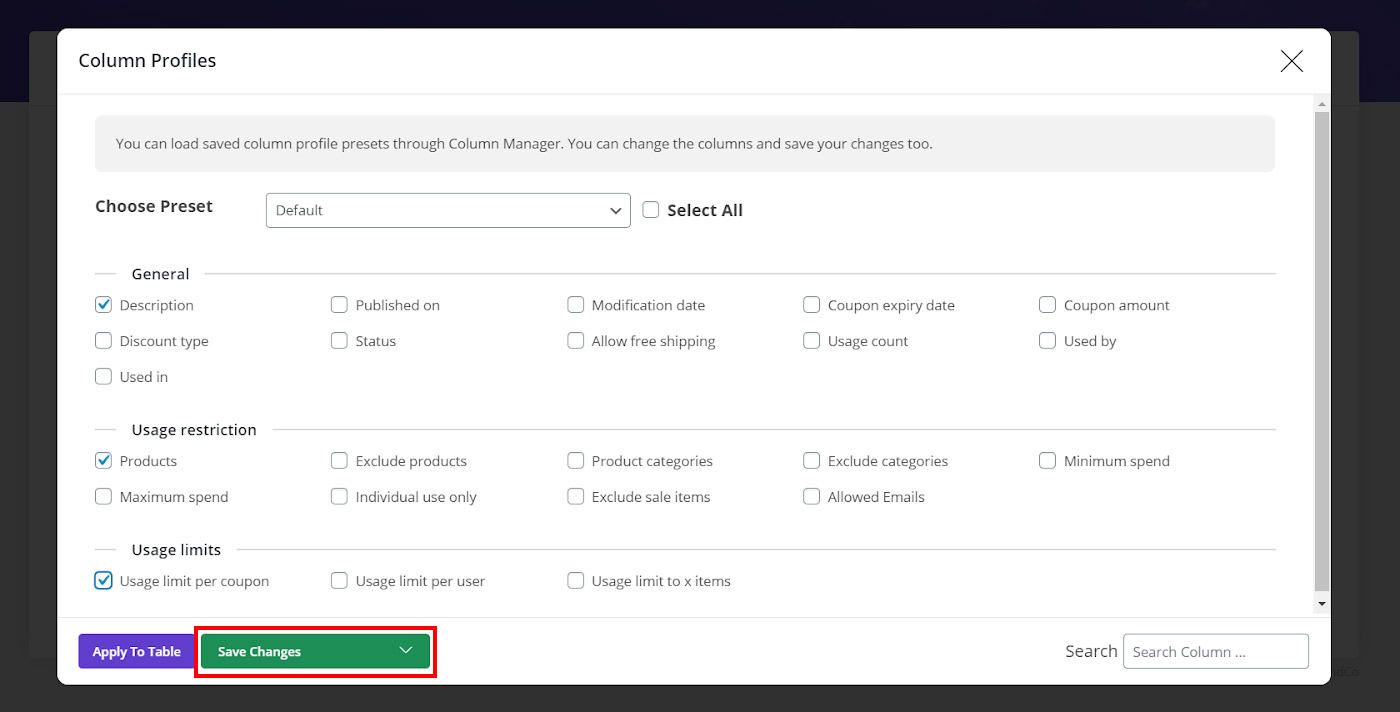Click the Usage restriction section heading
Image resolution: width=1400 pixels, height=712 pixels.
point(194,430)
